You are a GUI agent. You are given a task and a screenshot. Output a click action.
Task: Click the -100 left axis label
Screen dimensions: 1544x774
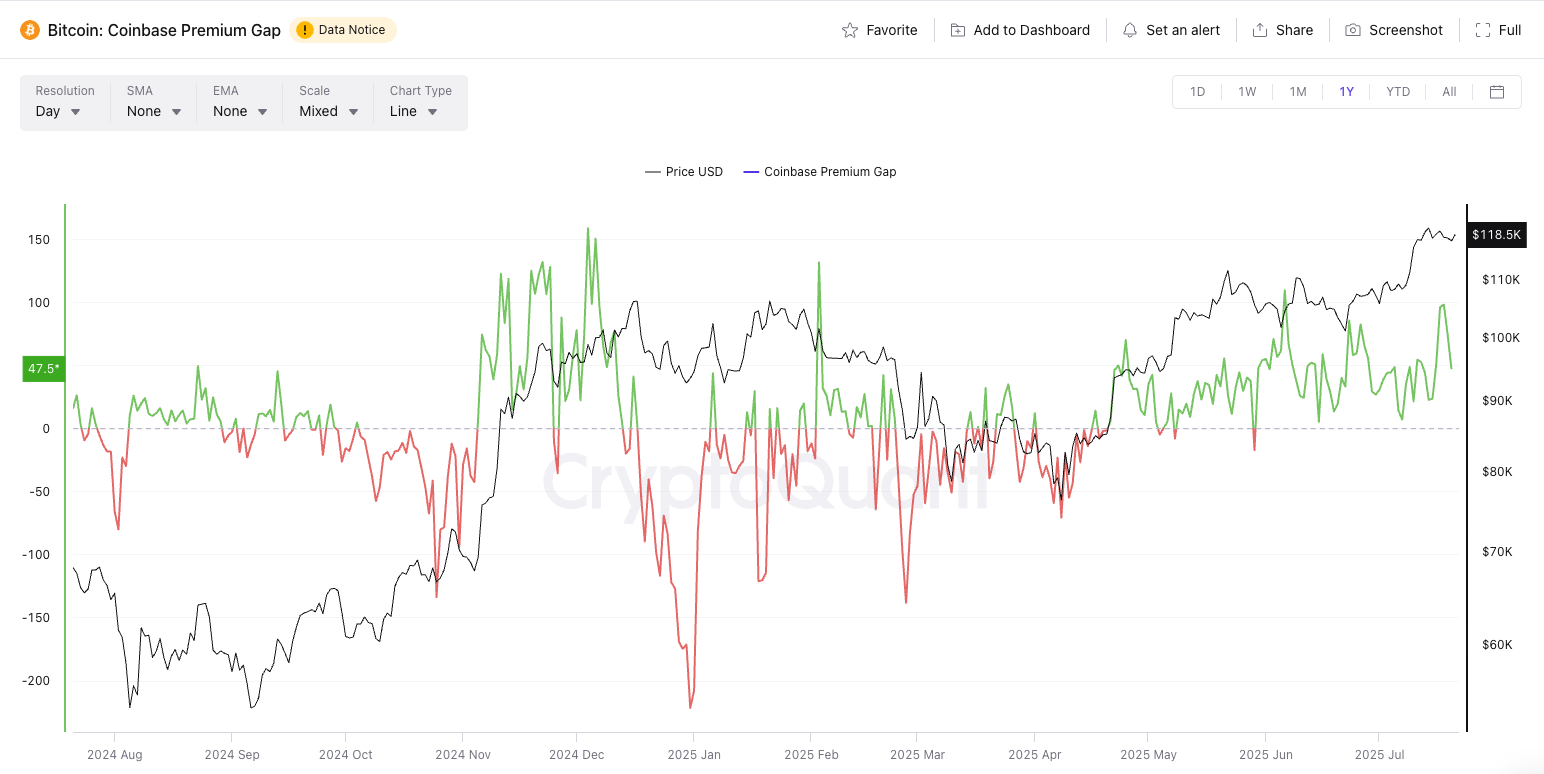coord(36,555)
